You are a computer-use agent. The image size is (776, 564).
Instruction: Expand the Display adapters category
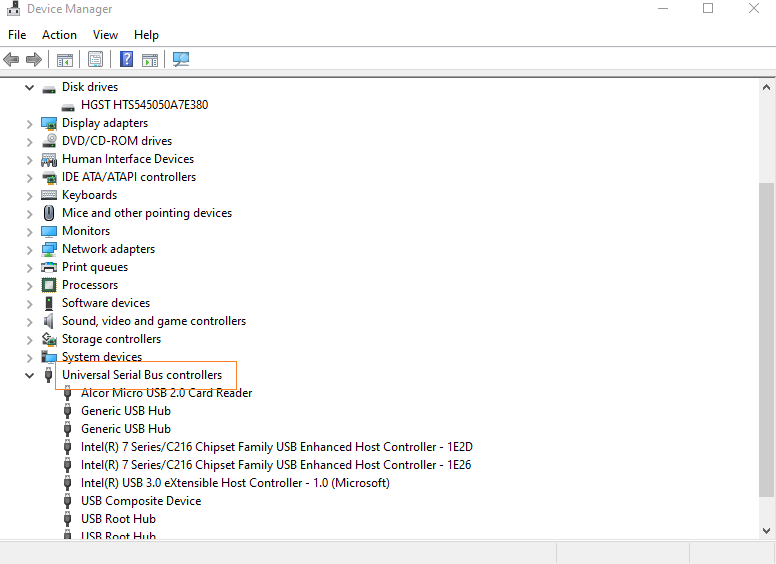point(29,123)
